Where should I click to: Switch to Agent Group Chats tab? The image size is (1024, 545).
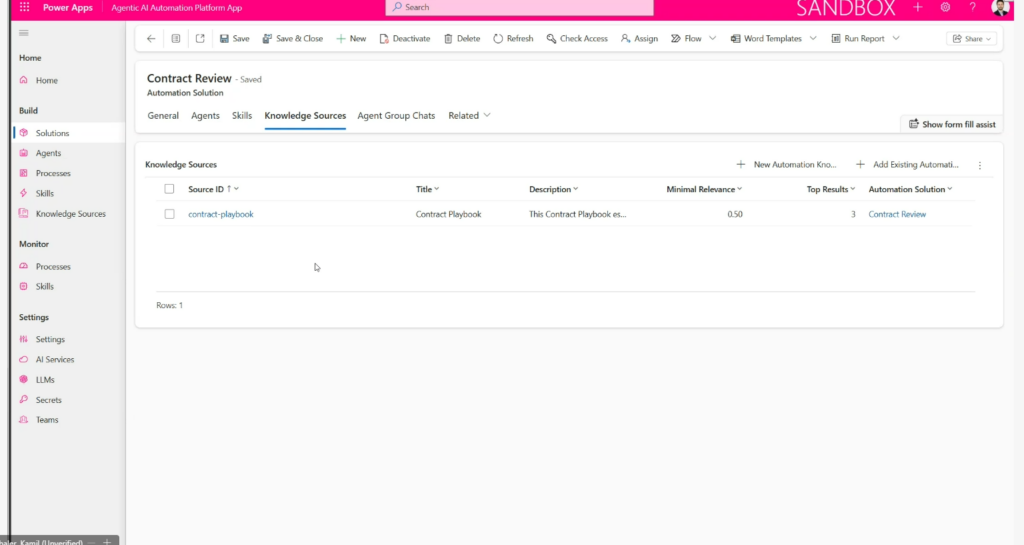point(396,116)
